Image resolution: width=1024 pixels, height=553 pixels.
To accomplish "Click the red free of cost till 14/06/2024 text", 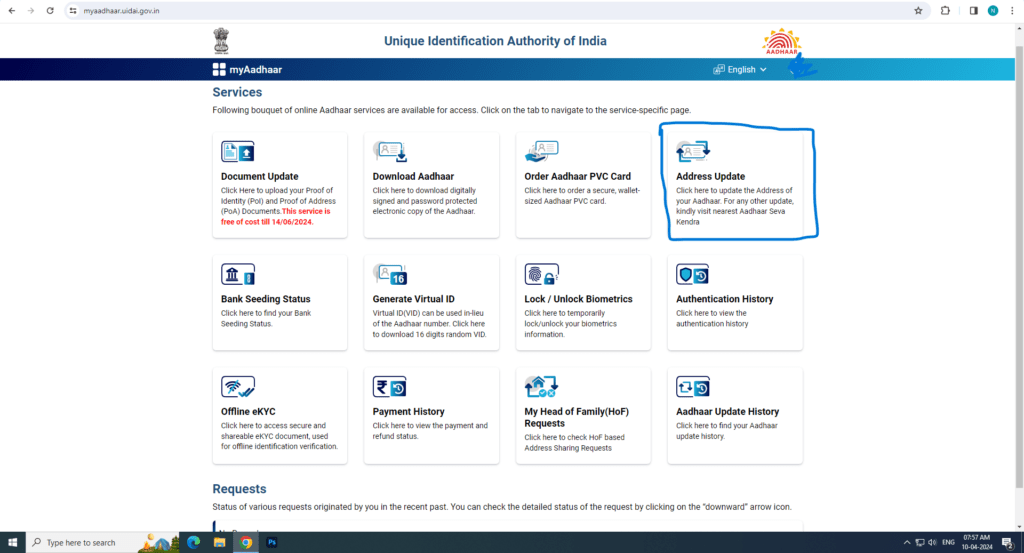I will click(x=276, y=217).
